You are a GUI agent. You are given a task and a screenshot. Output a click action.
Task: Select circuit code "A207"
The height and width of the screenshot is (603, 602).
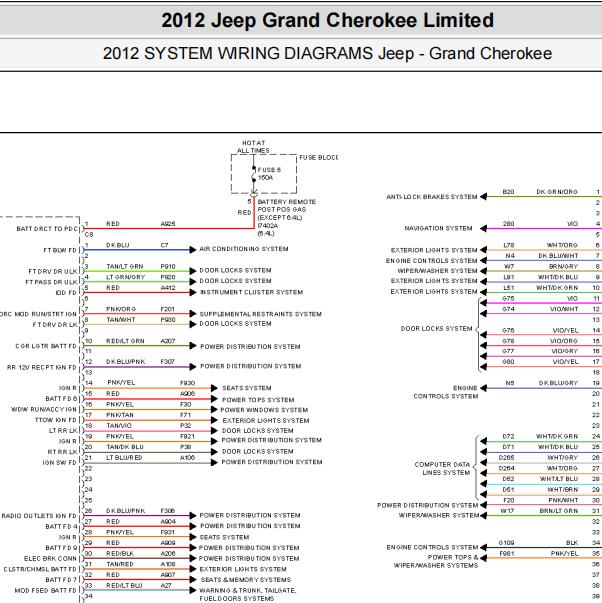click(168, 341)
